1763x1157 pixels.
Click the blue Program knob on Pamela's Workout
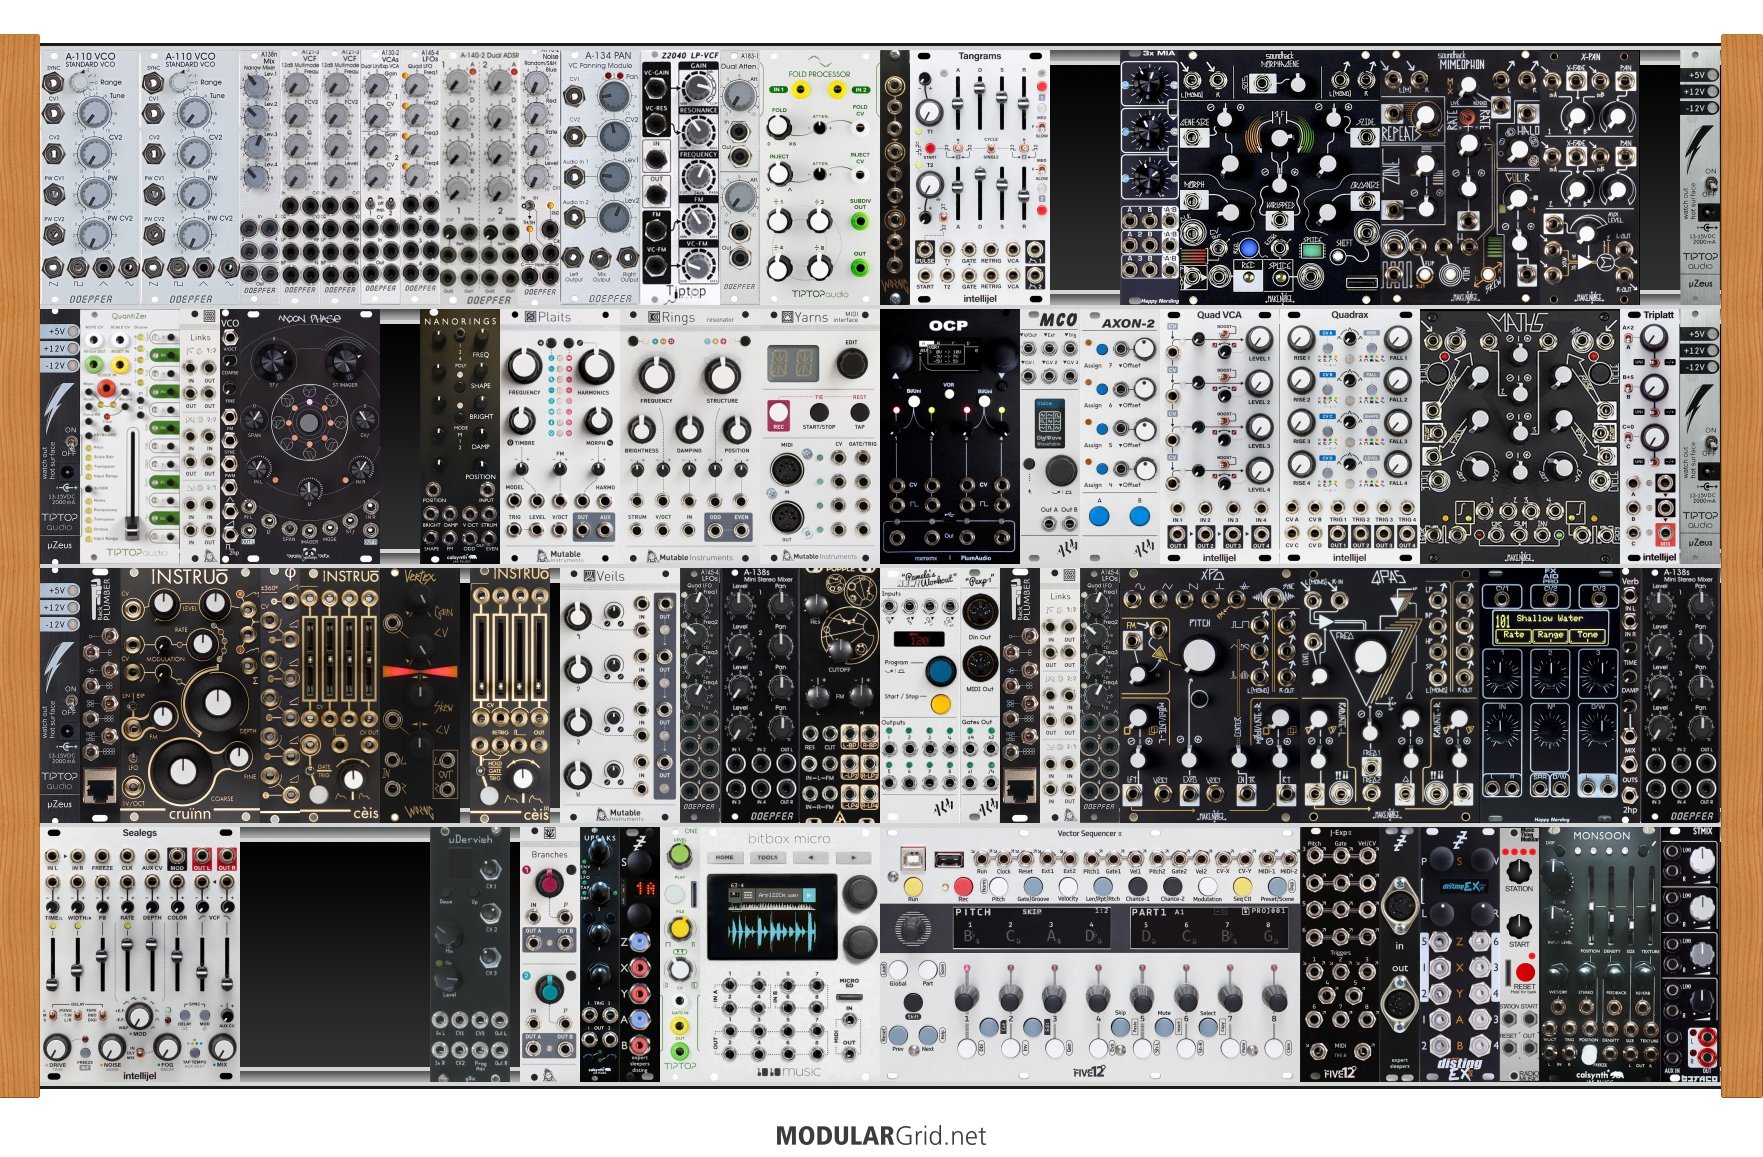pyautogui.click(x=941, y=671)
